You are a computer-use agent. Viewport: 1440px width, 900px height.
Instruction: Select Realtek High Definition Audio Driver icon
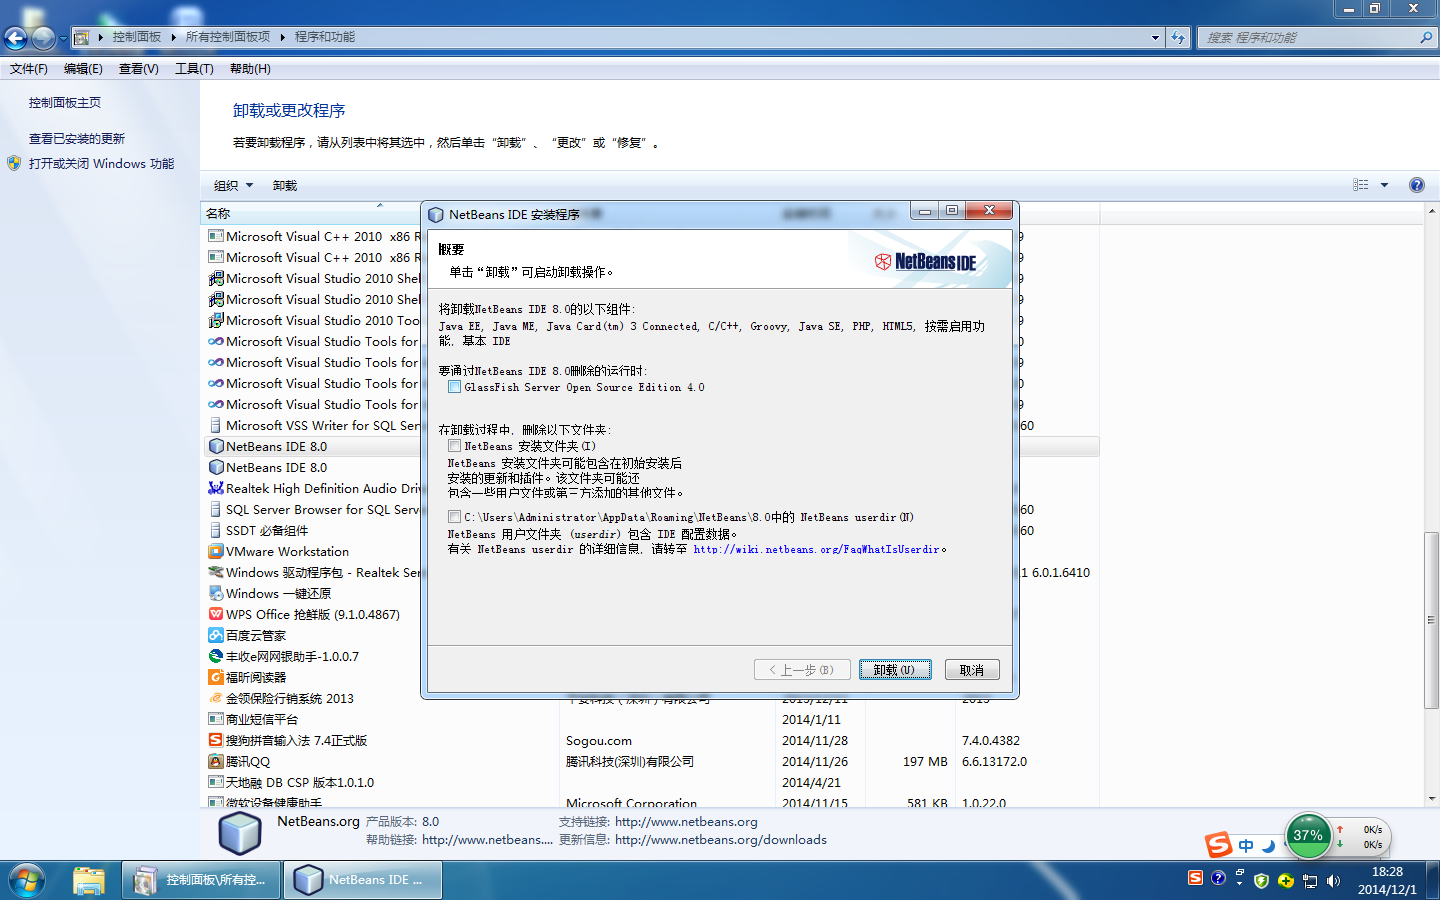[x=215, y=489]
